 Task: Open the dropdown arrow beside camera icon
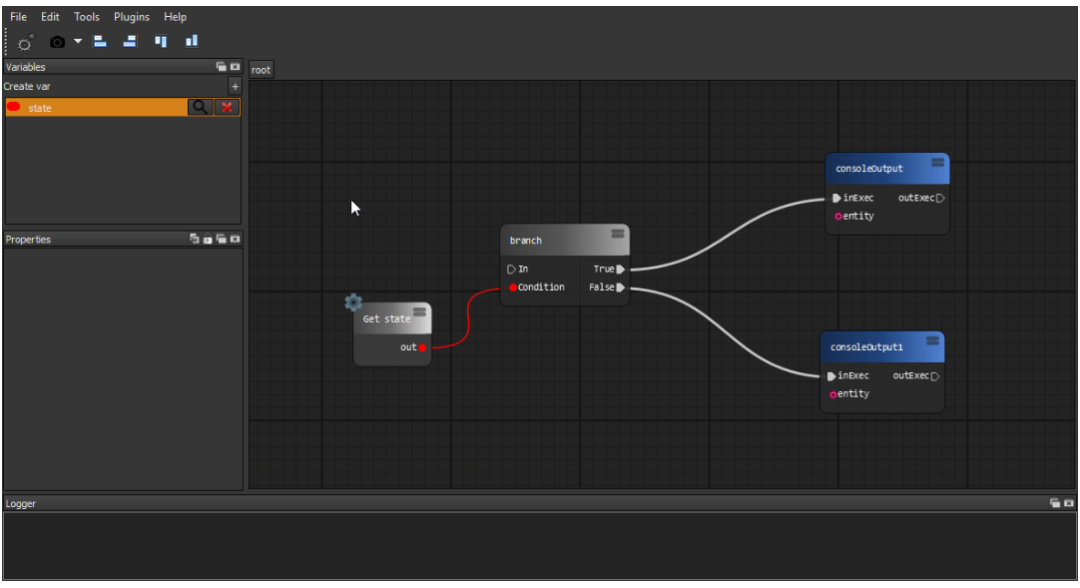78,41
